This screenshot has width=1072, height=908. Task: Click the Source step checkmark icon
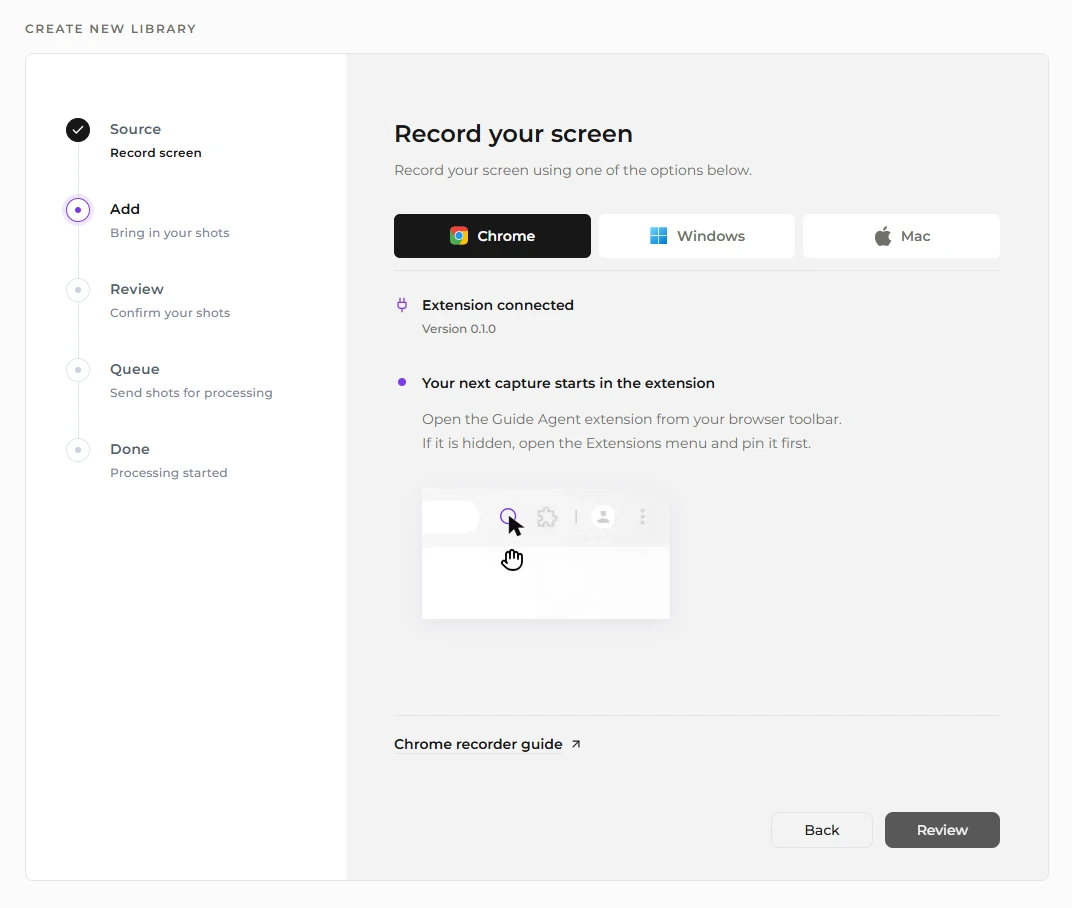78,130
